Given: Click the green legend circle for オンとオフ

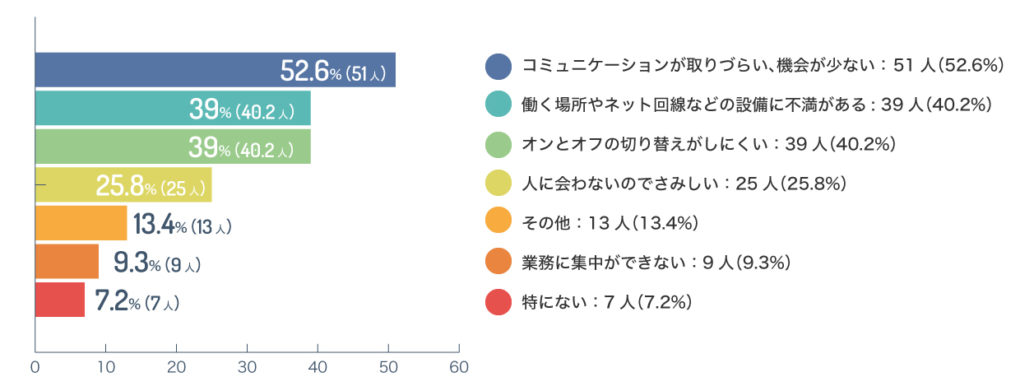Looking at the screenshot, I should point(498,144).
